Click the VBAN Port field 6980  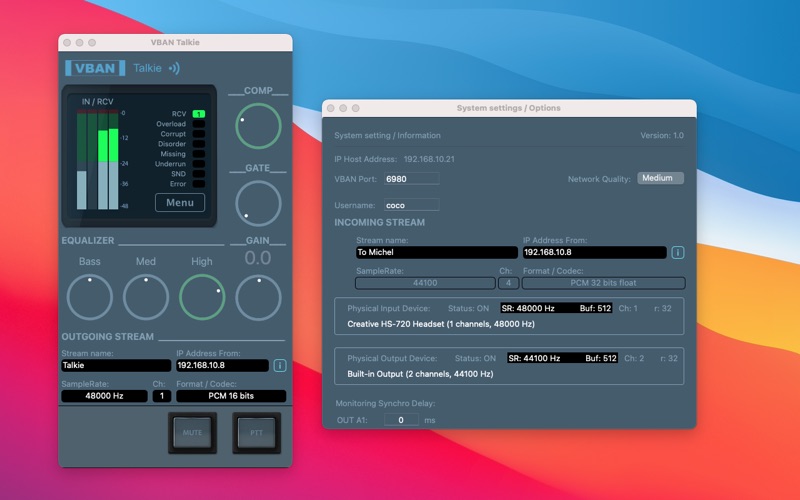pos(412,179)
